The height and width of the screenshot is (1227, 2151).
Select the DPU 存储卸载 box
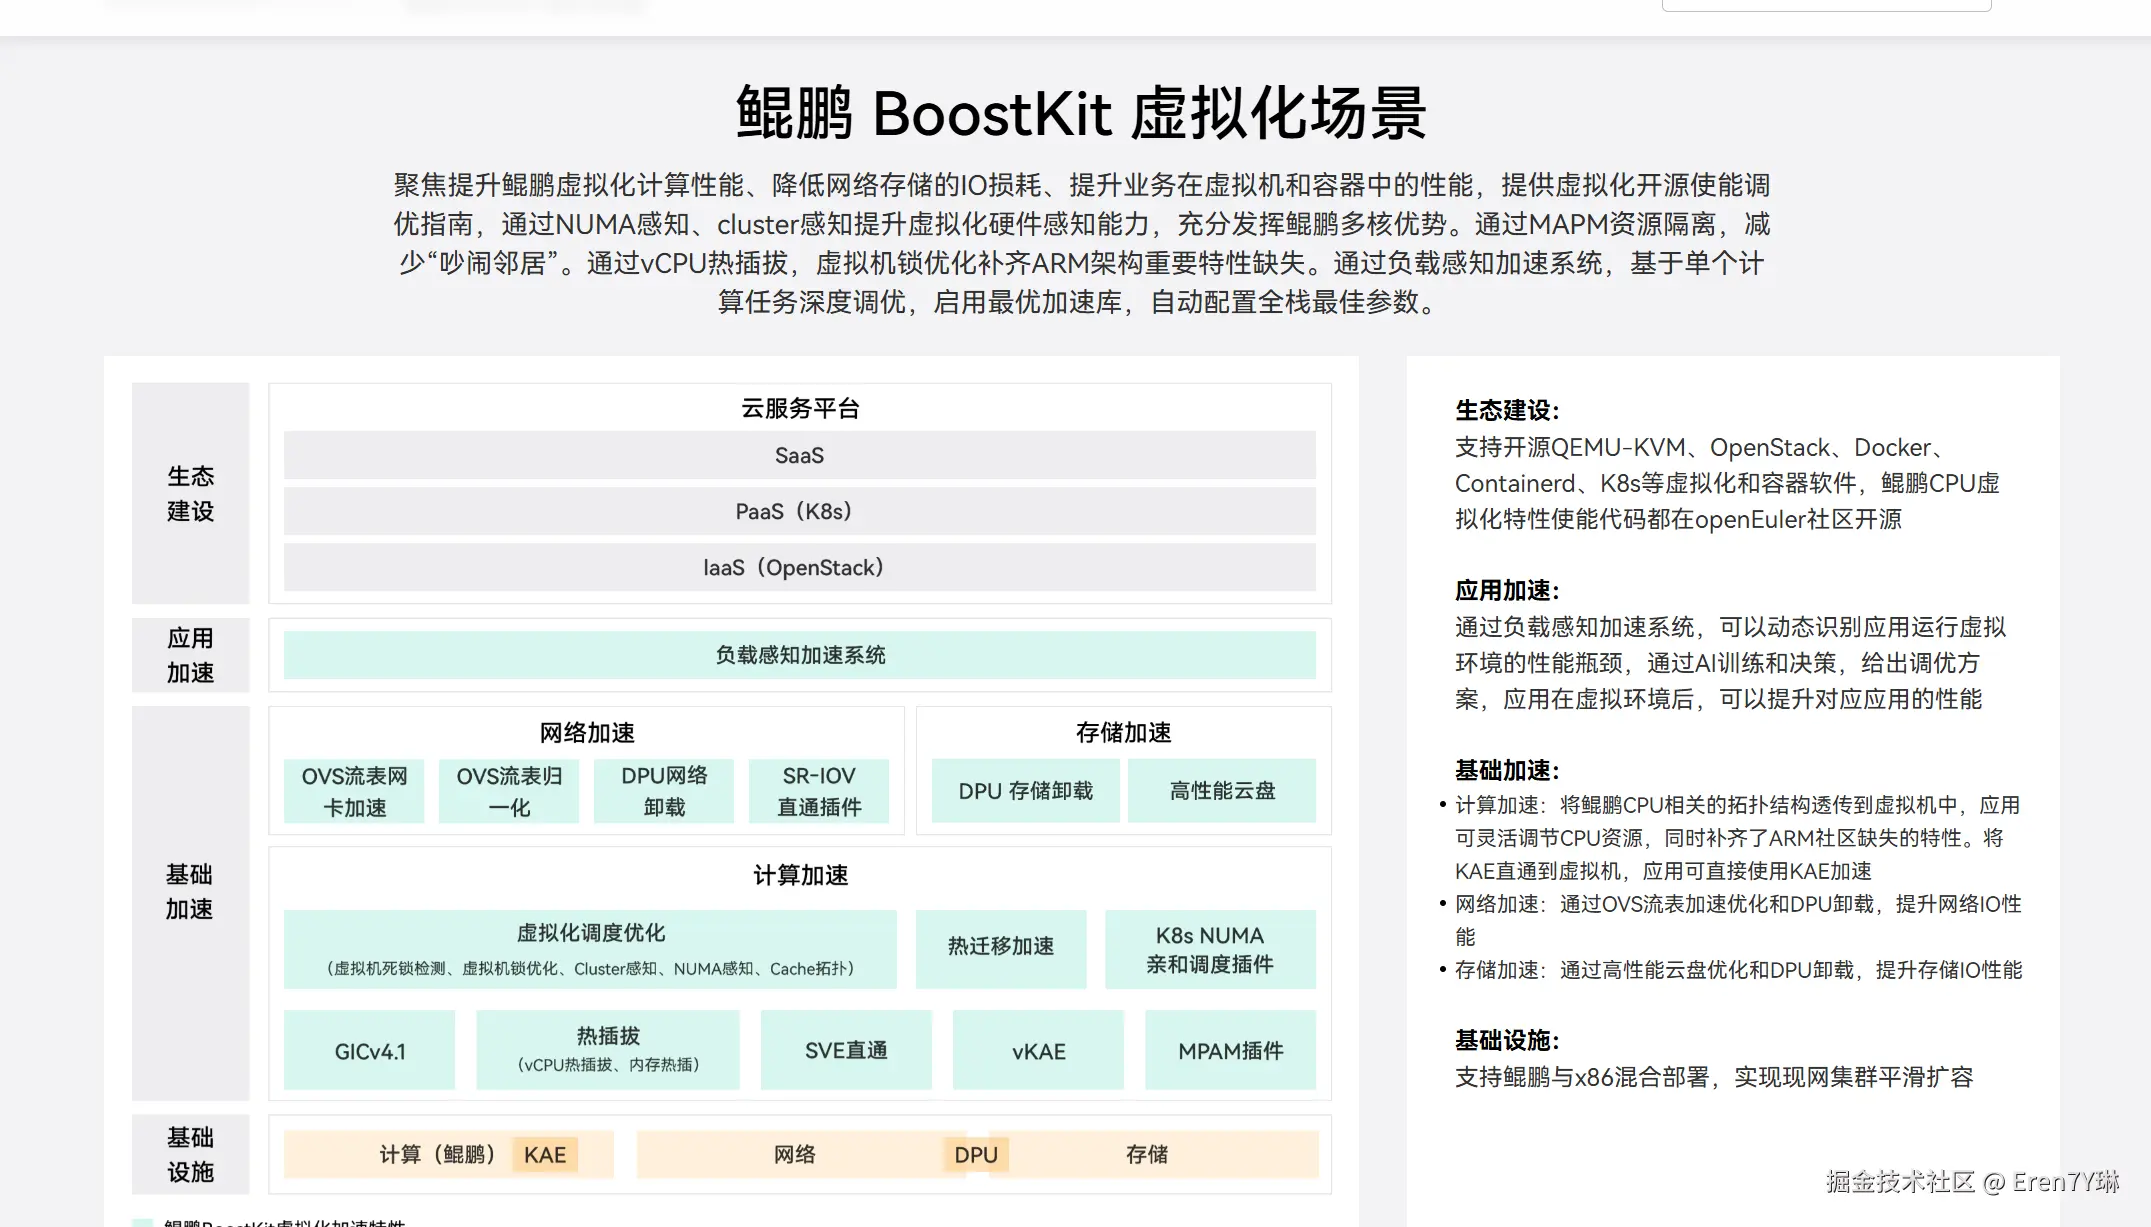[x=1025, y=791]
